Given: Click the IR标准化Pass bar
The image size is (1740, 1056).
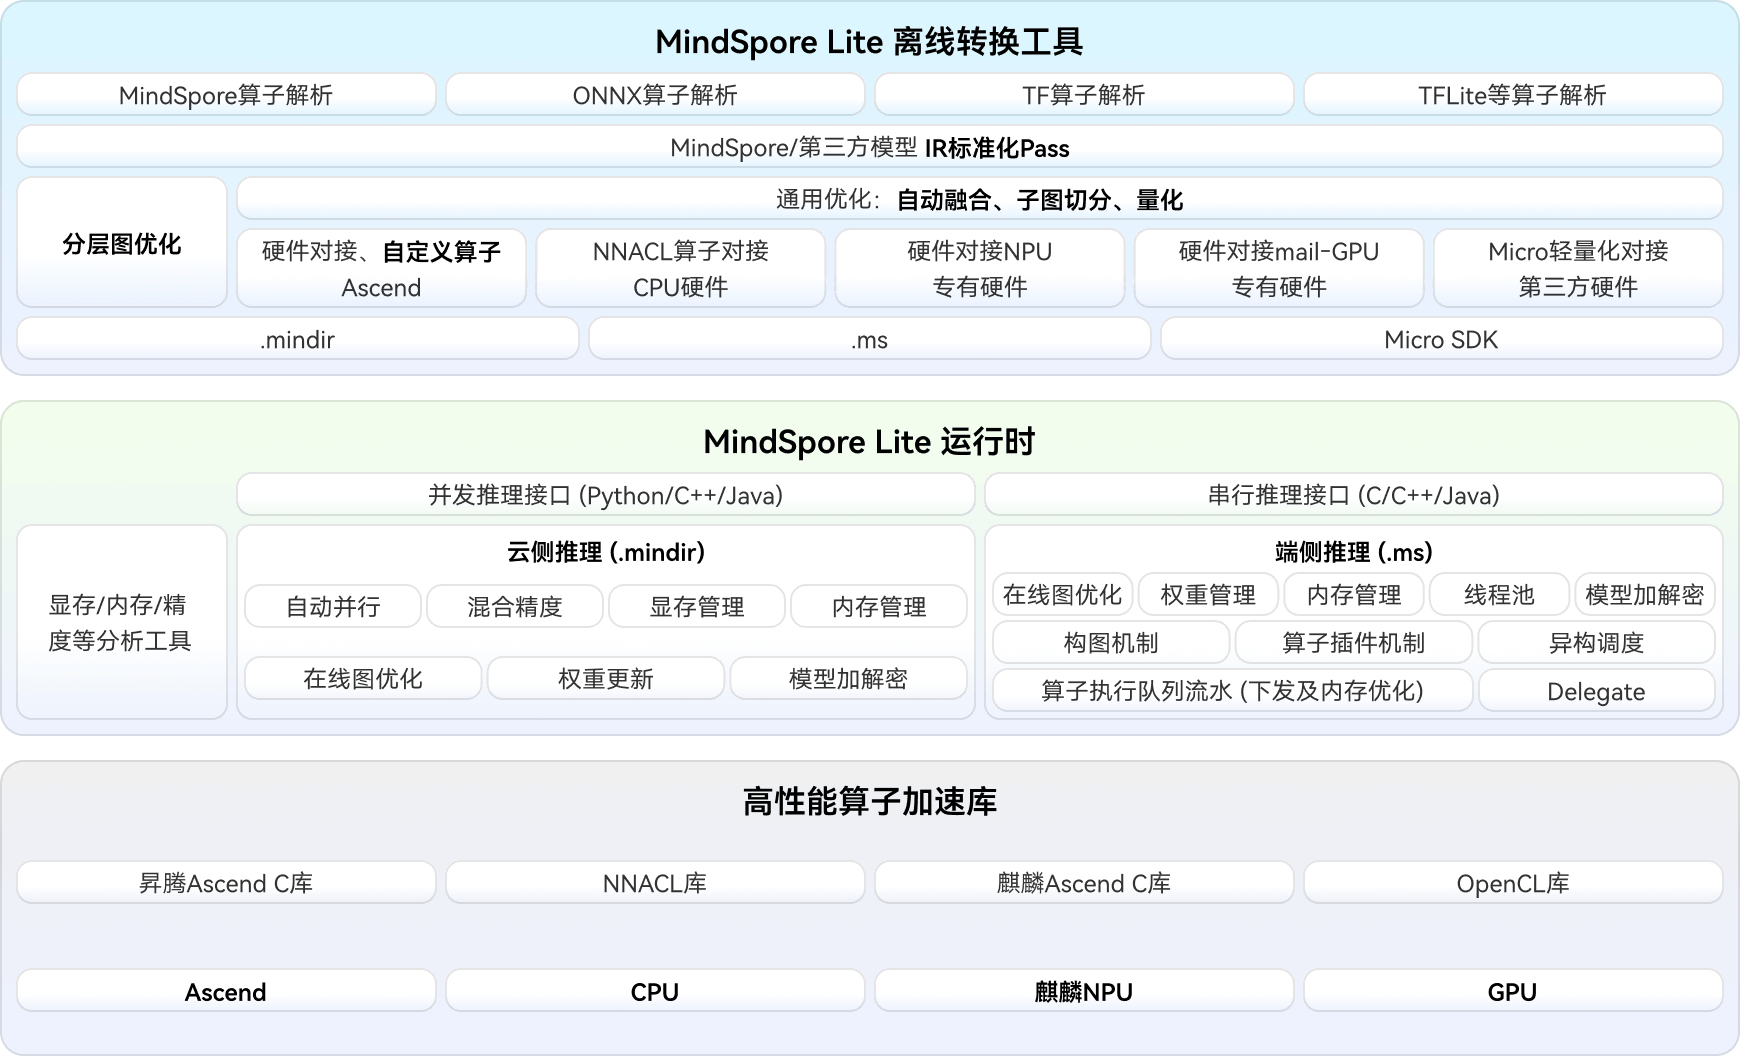Looking at the screenshot, I should point(870,146).
